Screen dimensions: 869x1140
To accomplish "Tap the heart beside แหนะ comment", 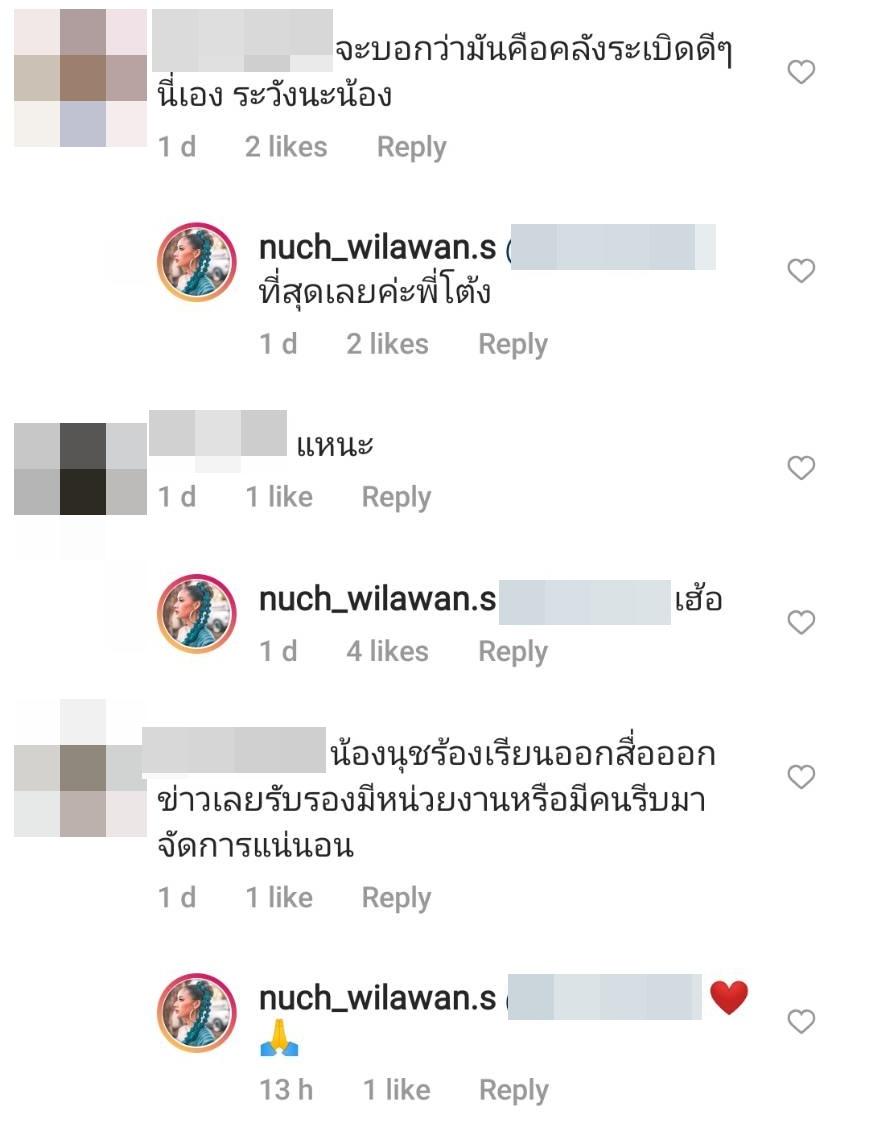I will coord(801,467).
